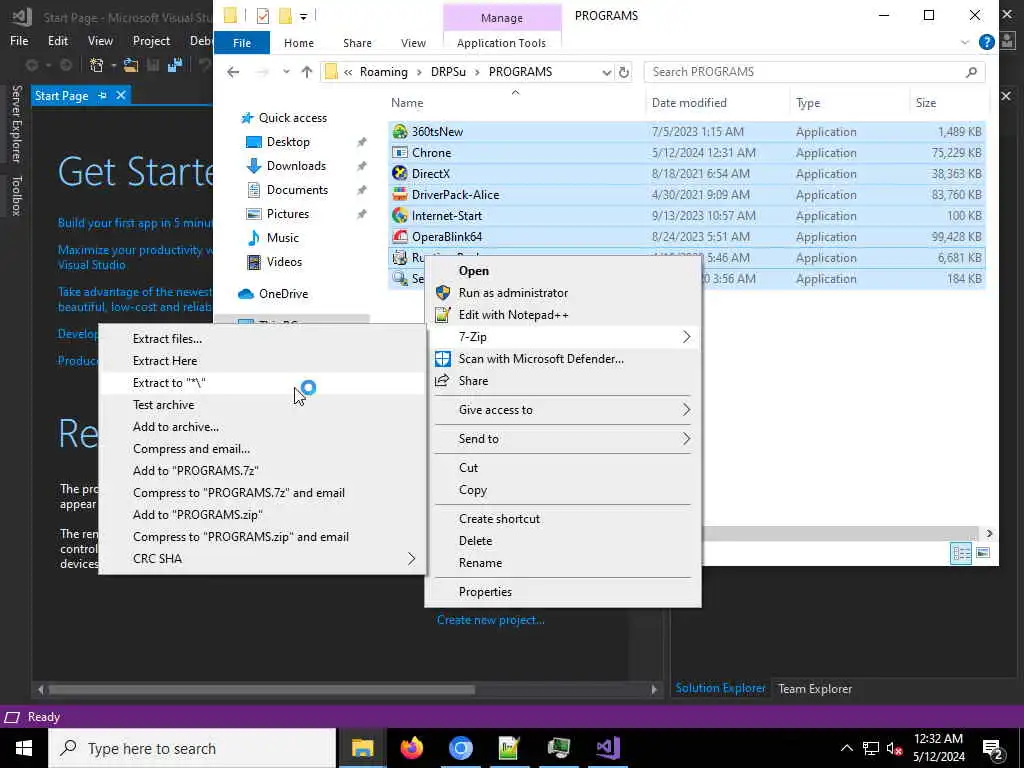Open the Explorer File tab

(242, 42)
